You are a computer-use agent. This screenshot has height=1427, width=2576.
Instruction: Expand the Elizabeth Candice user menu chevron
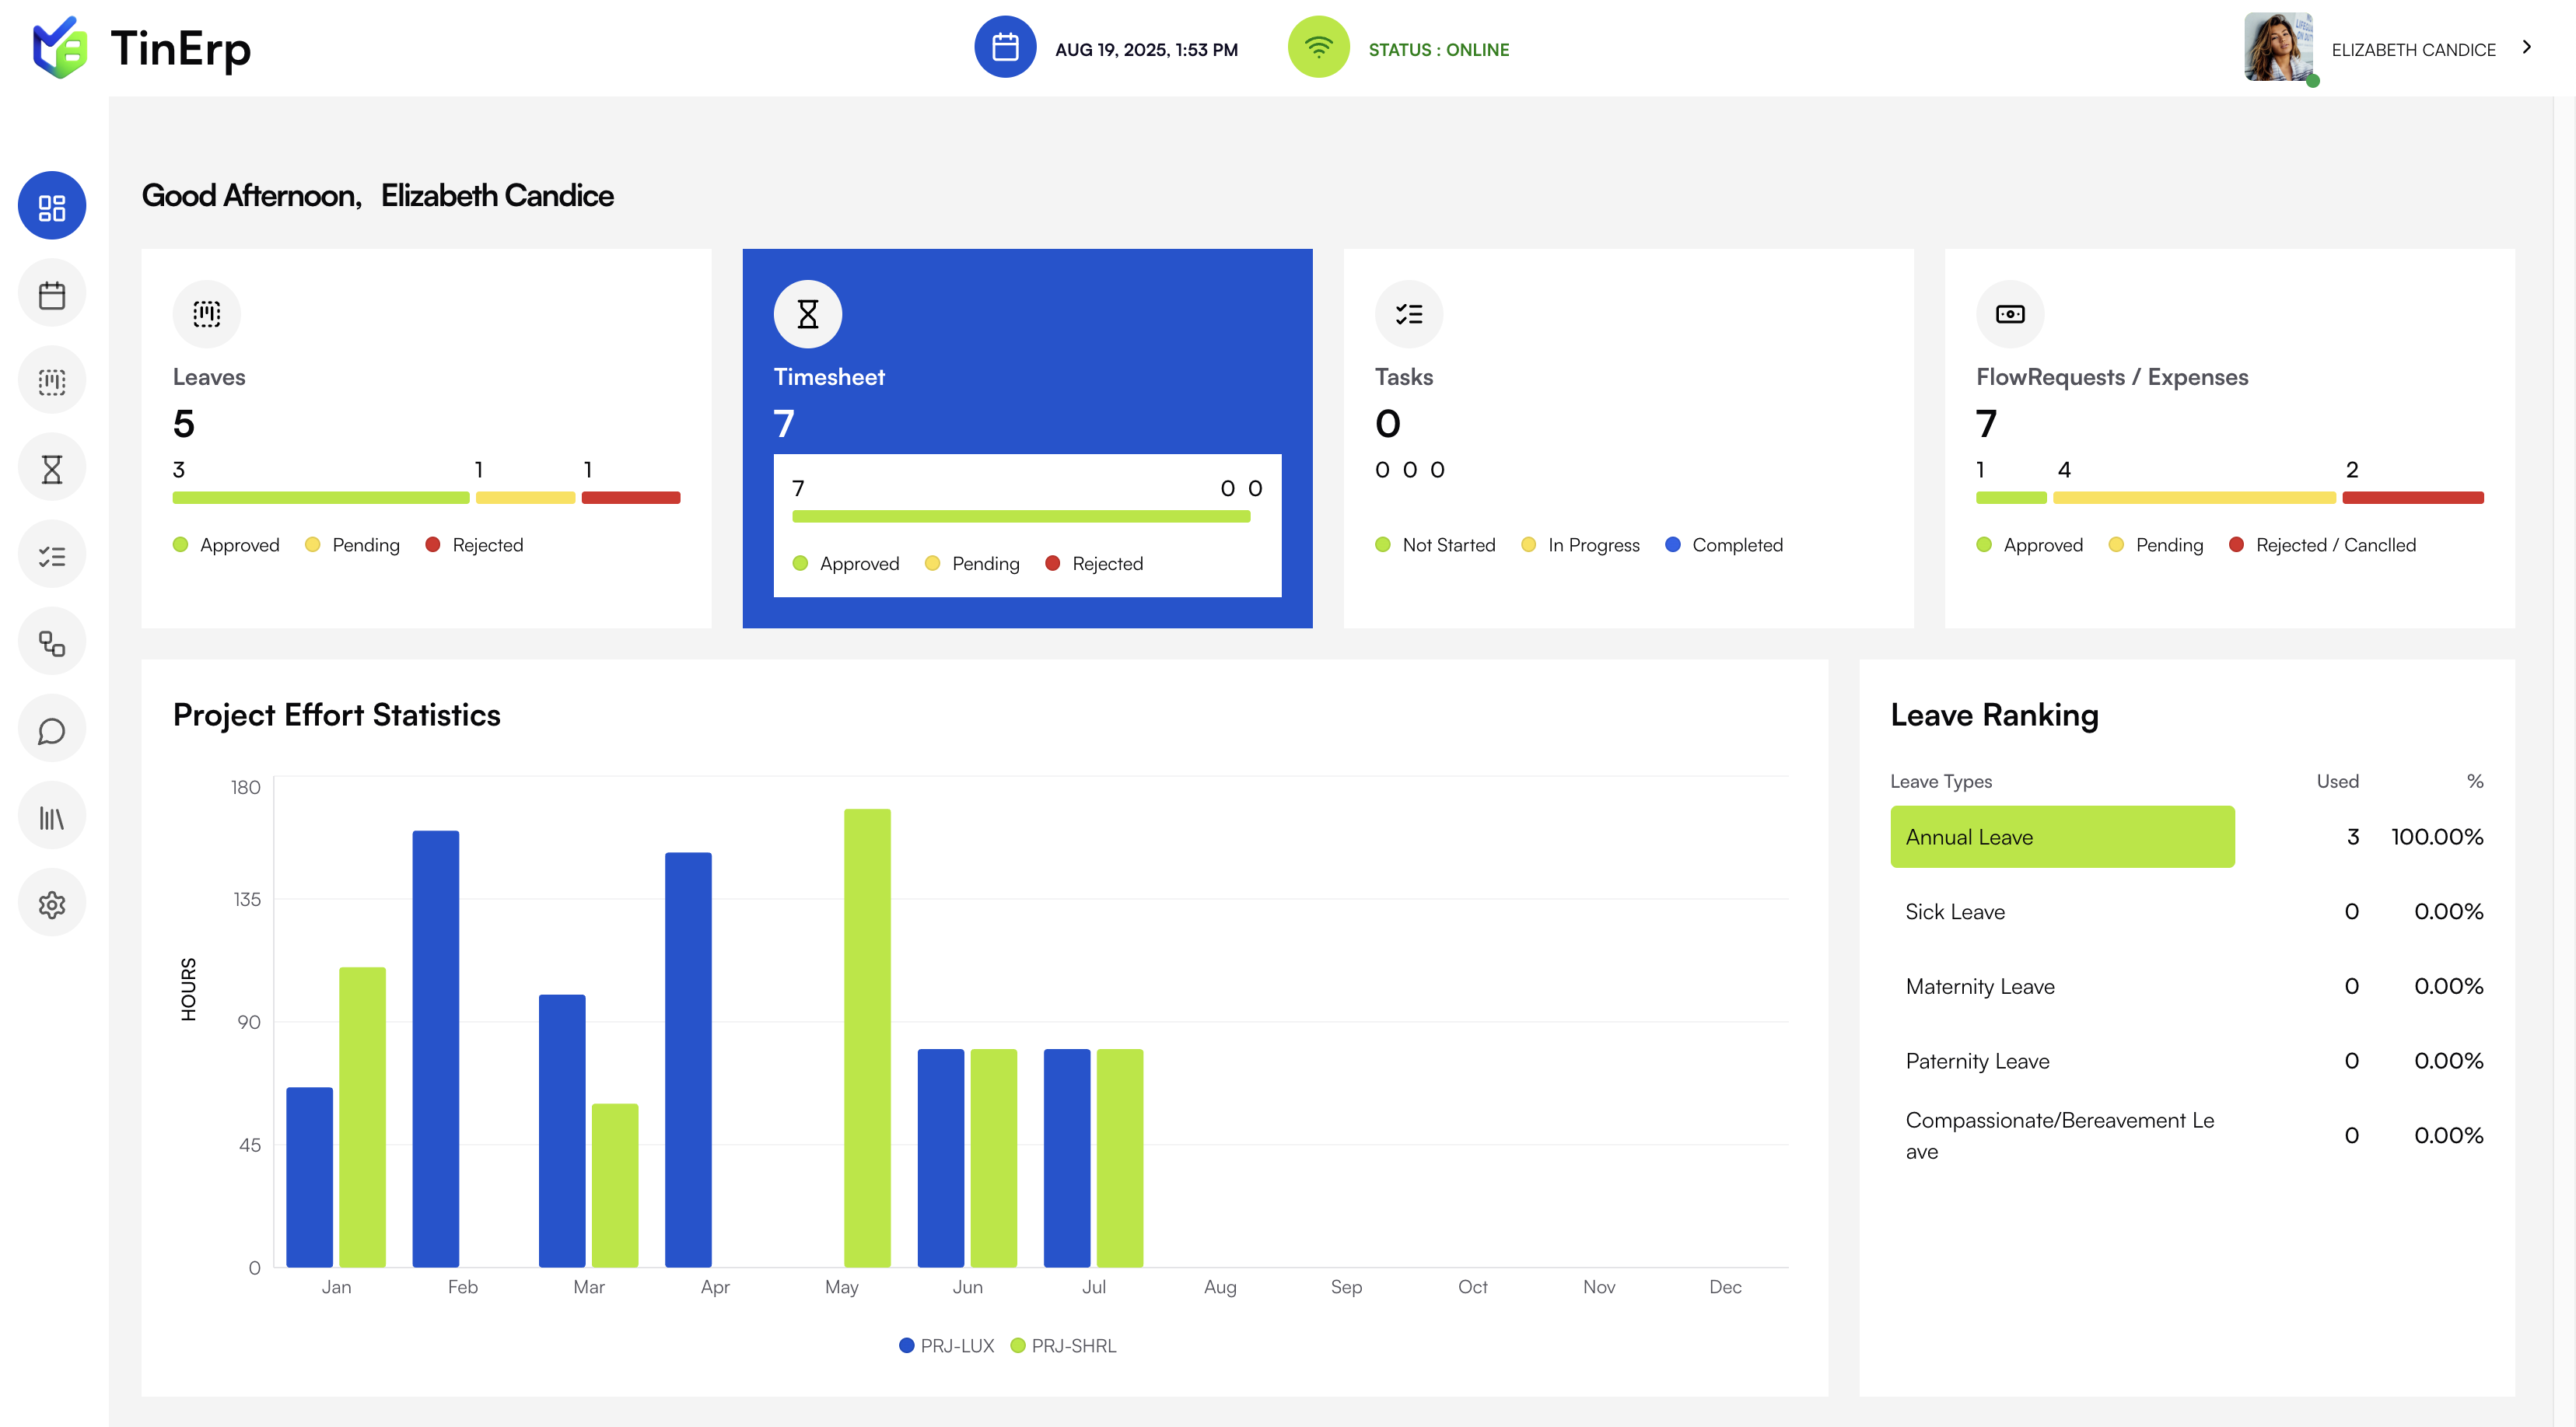point(2526,47)
